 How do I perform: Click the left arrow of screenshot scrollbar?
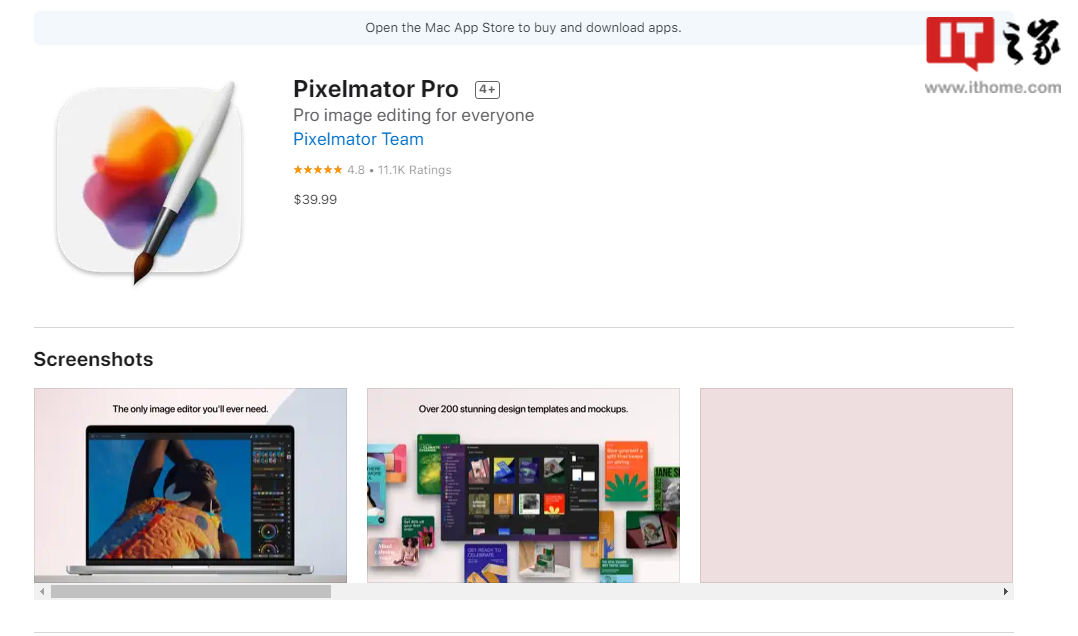(42, 591)
